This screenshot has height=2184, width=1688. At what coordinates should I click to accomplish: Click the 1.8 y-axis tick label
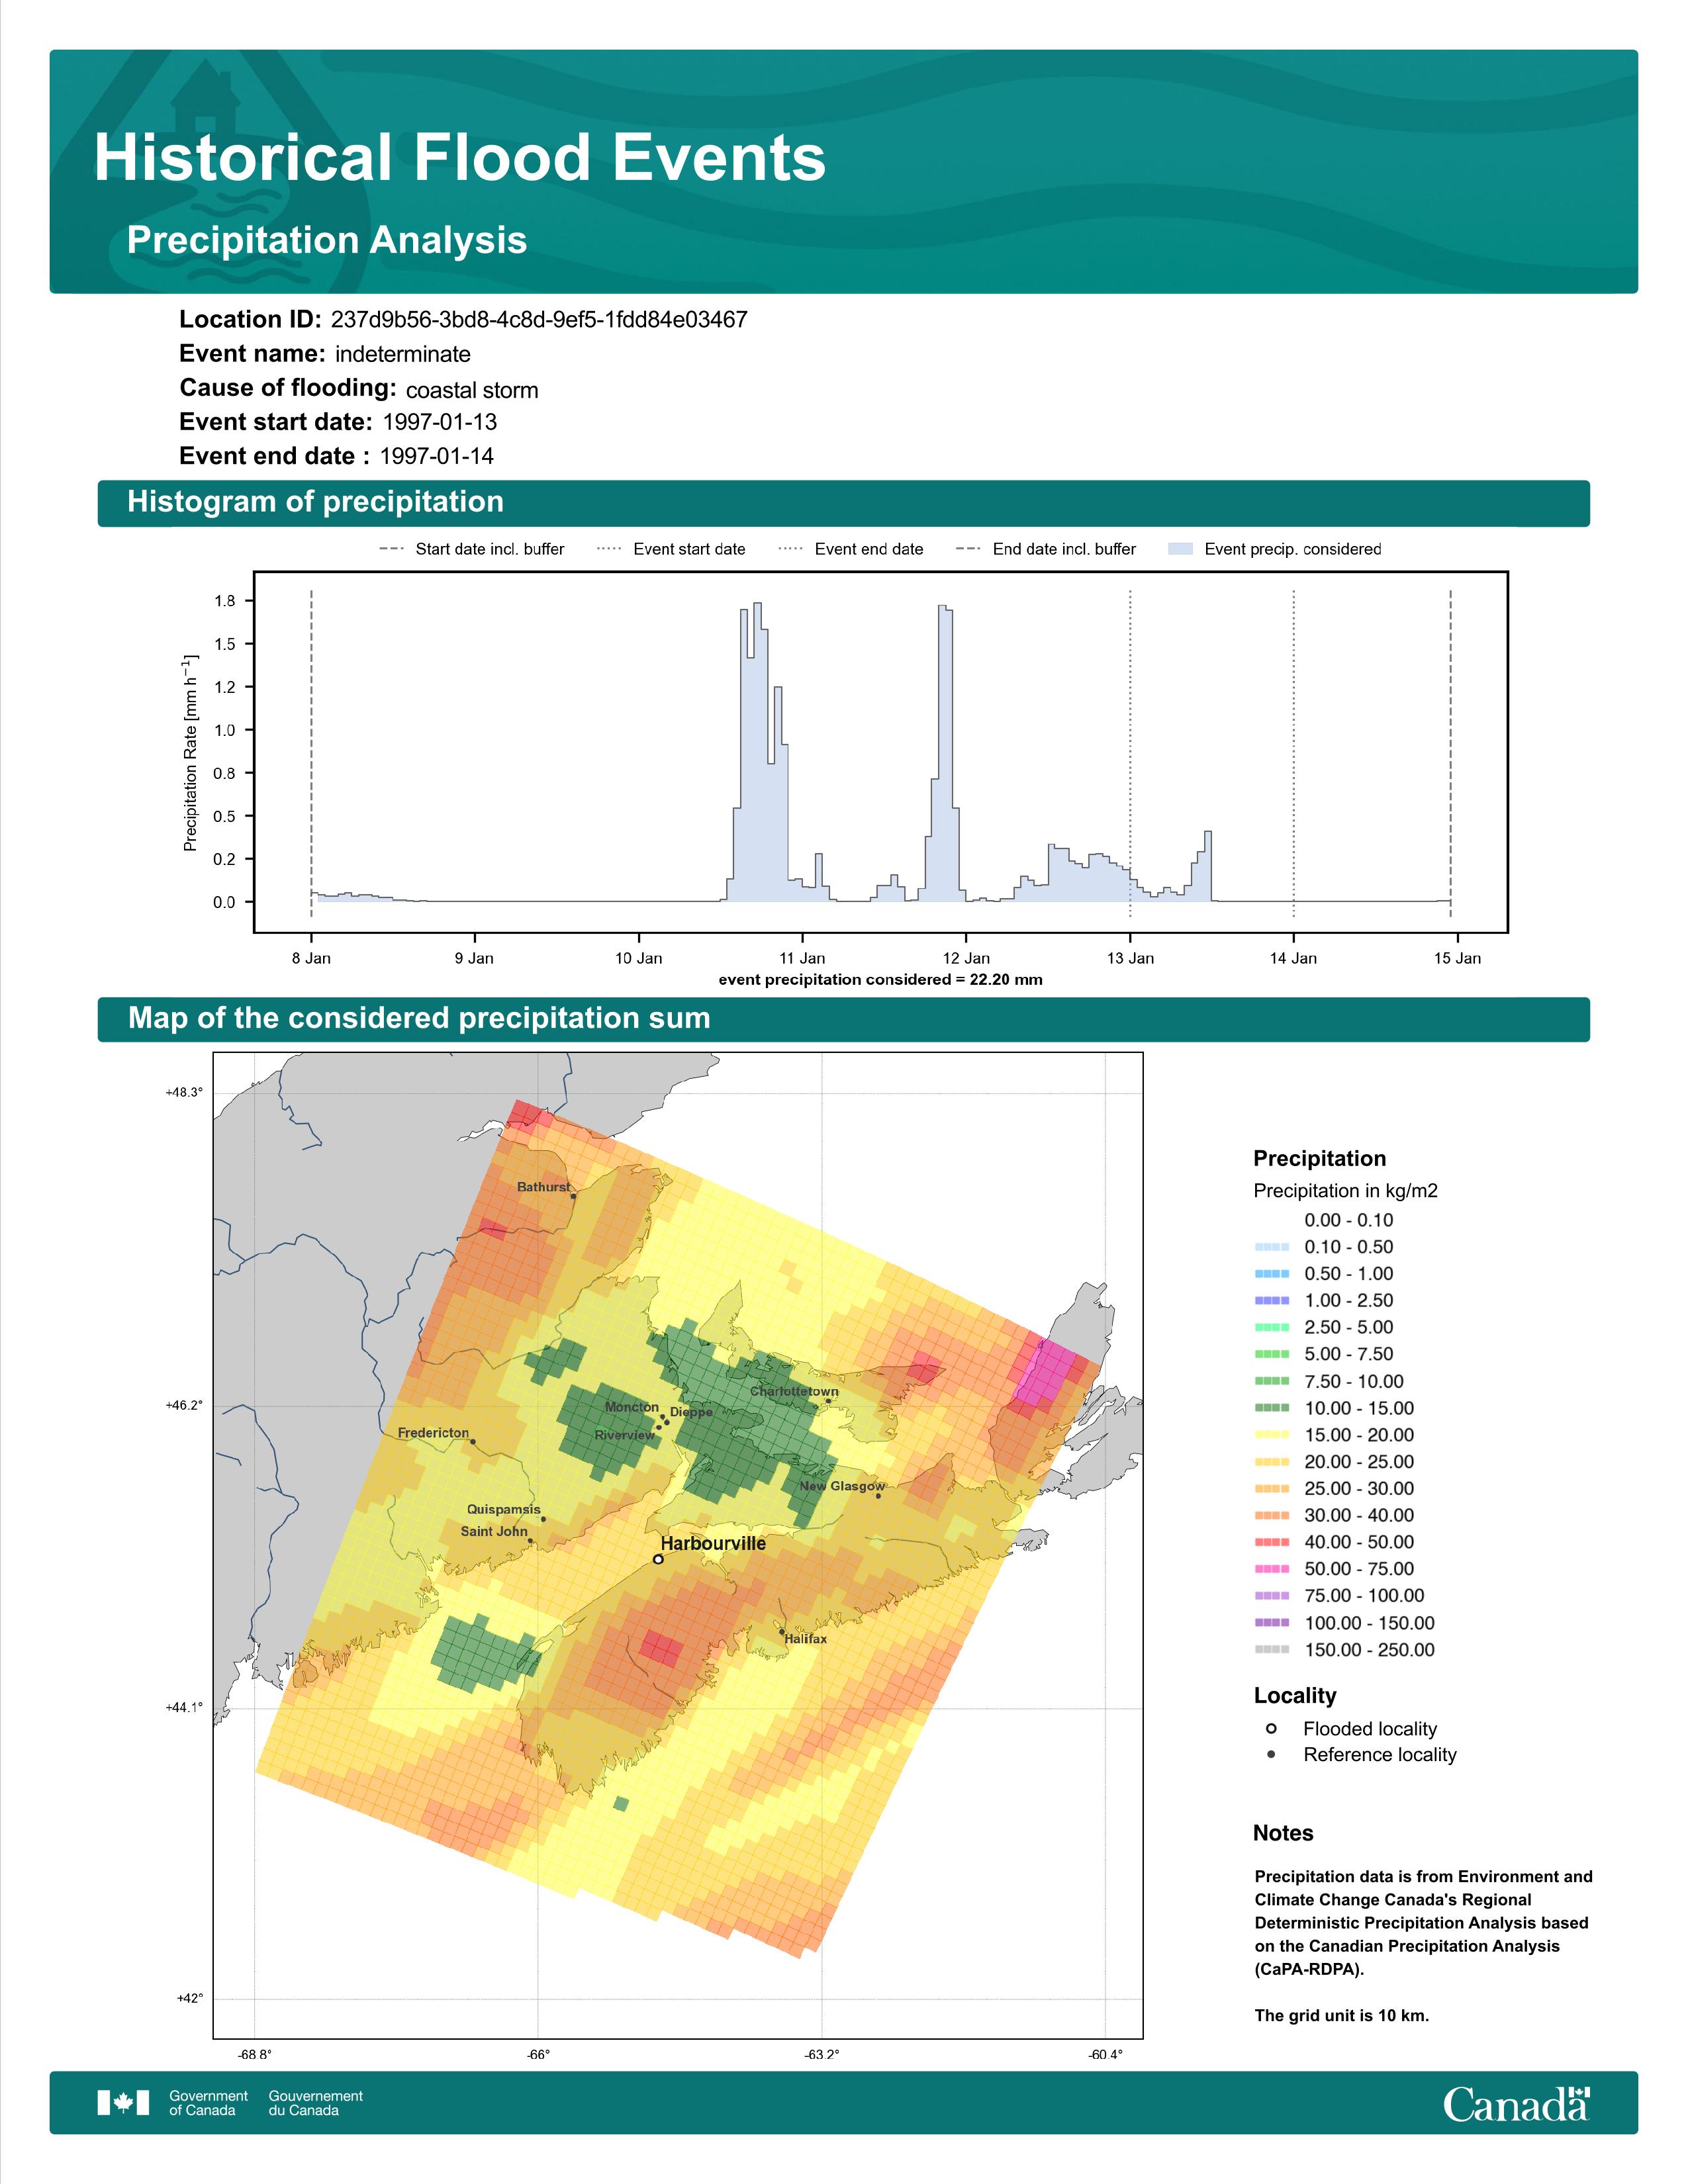tap(225, 601)
